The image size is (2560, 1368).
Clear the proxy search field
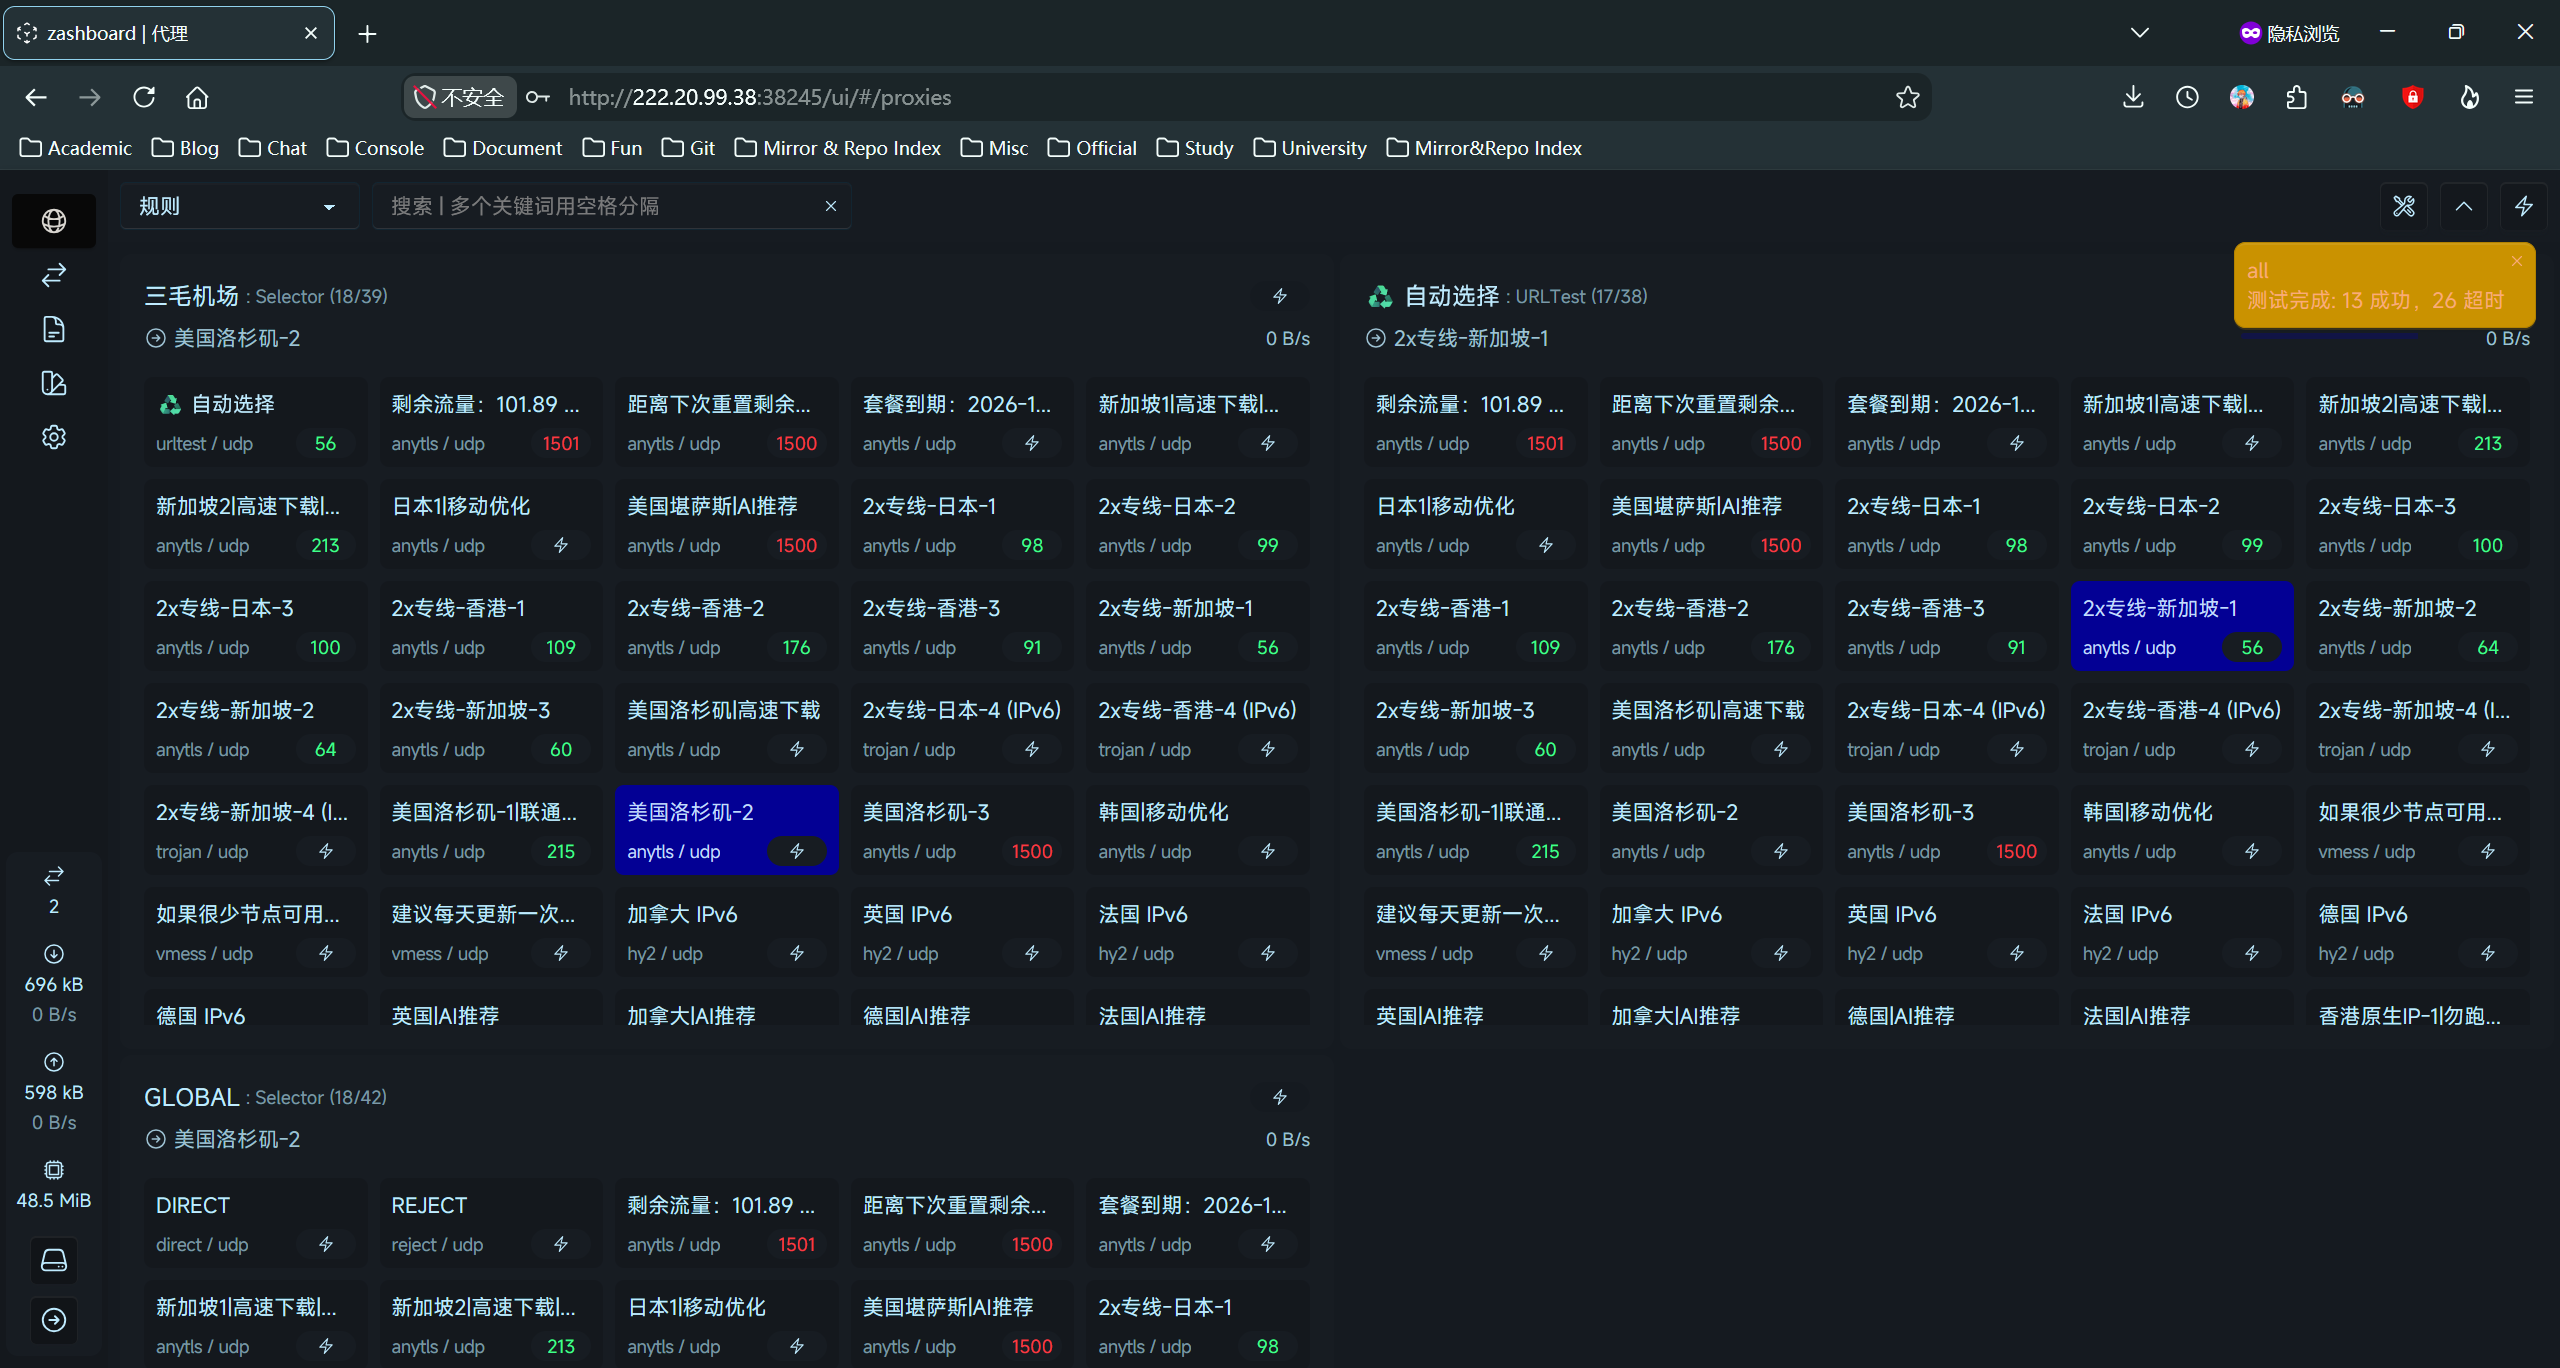coord(830,206)
